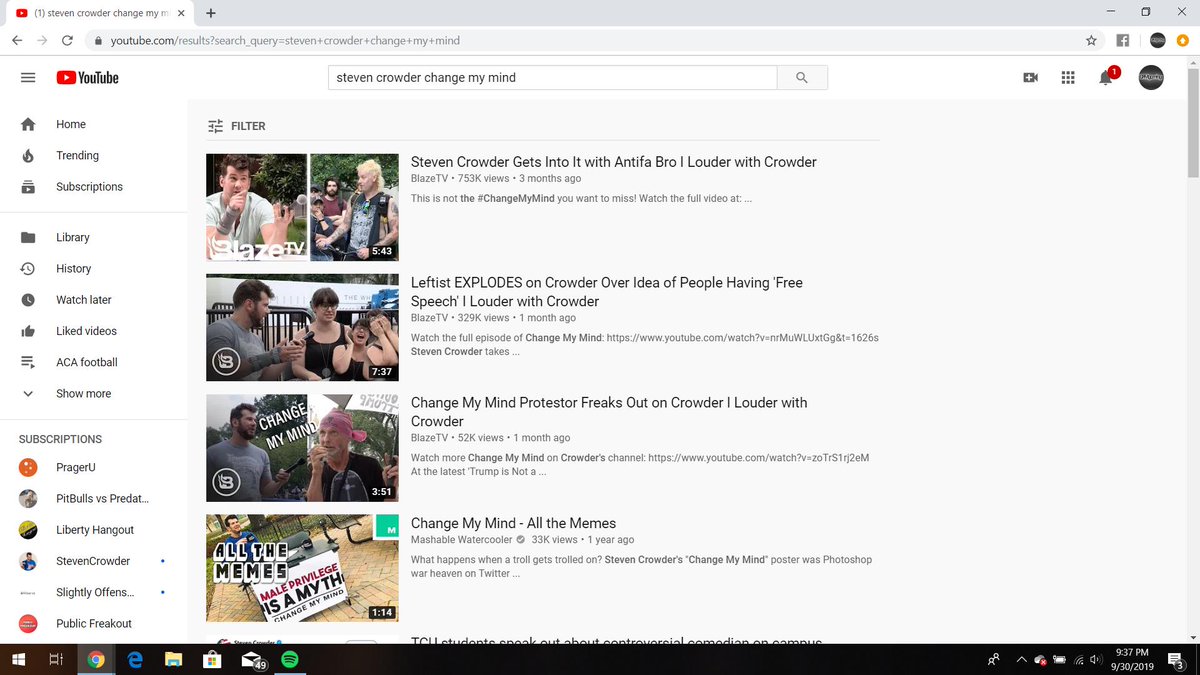Click the address bar URL
1200x675 pixels.
[285, 41]
